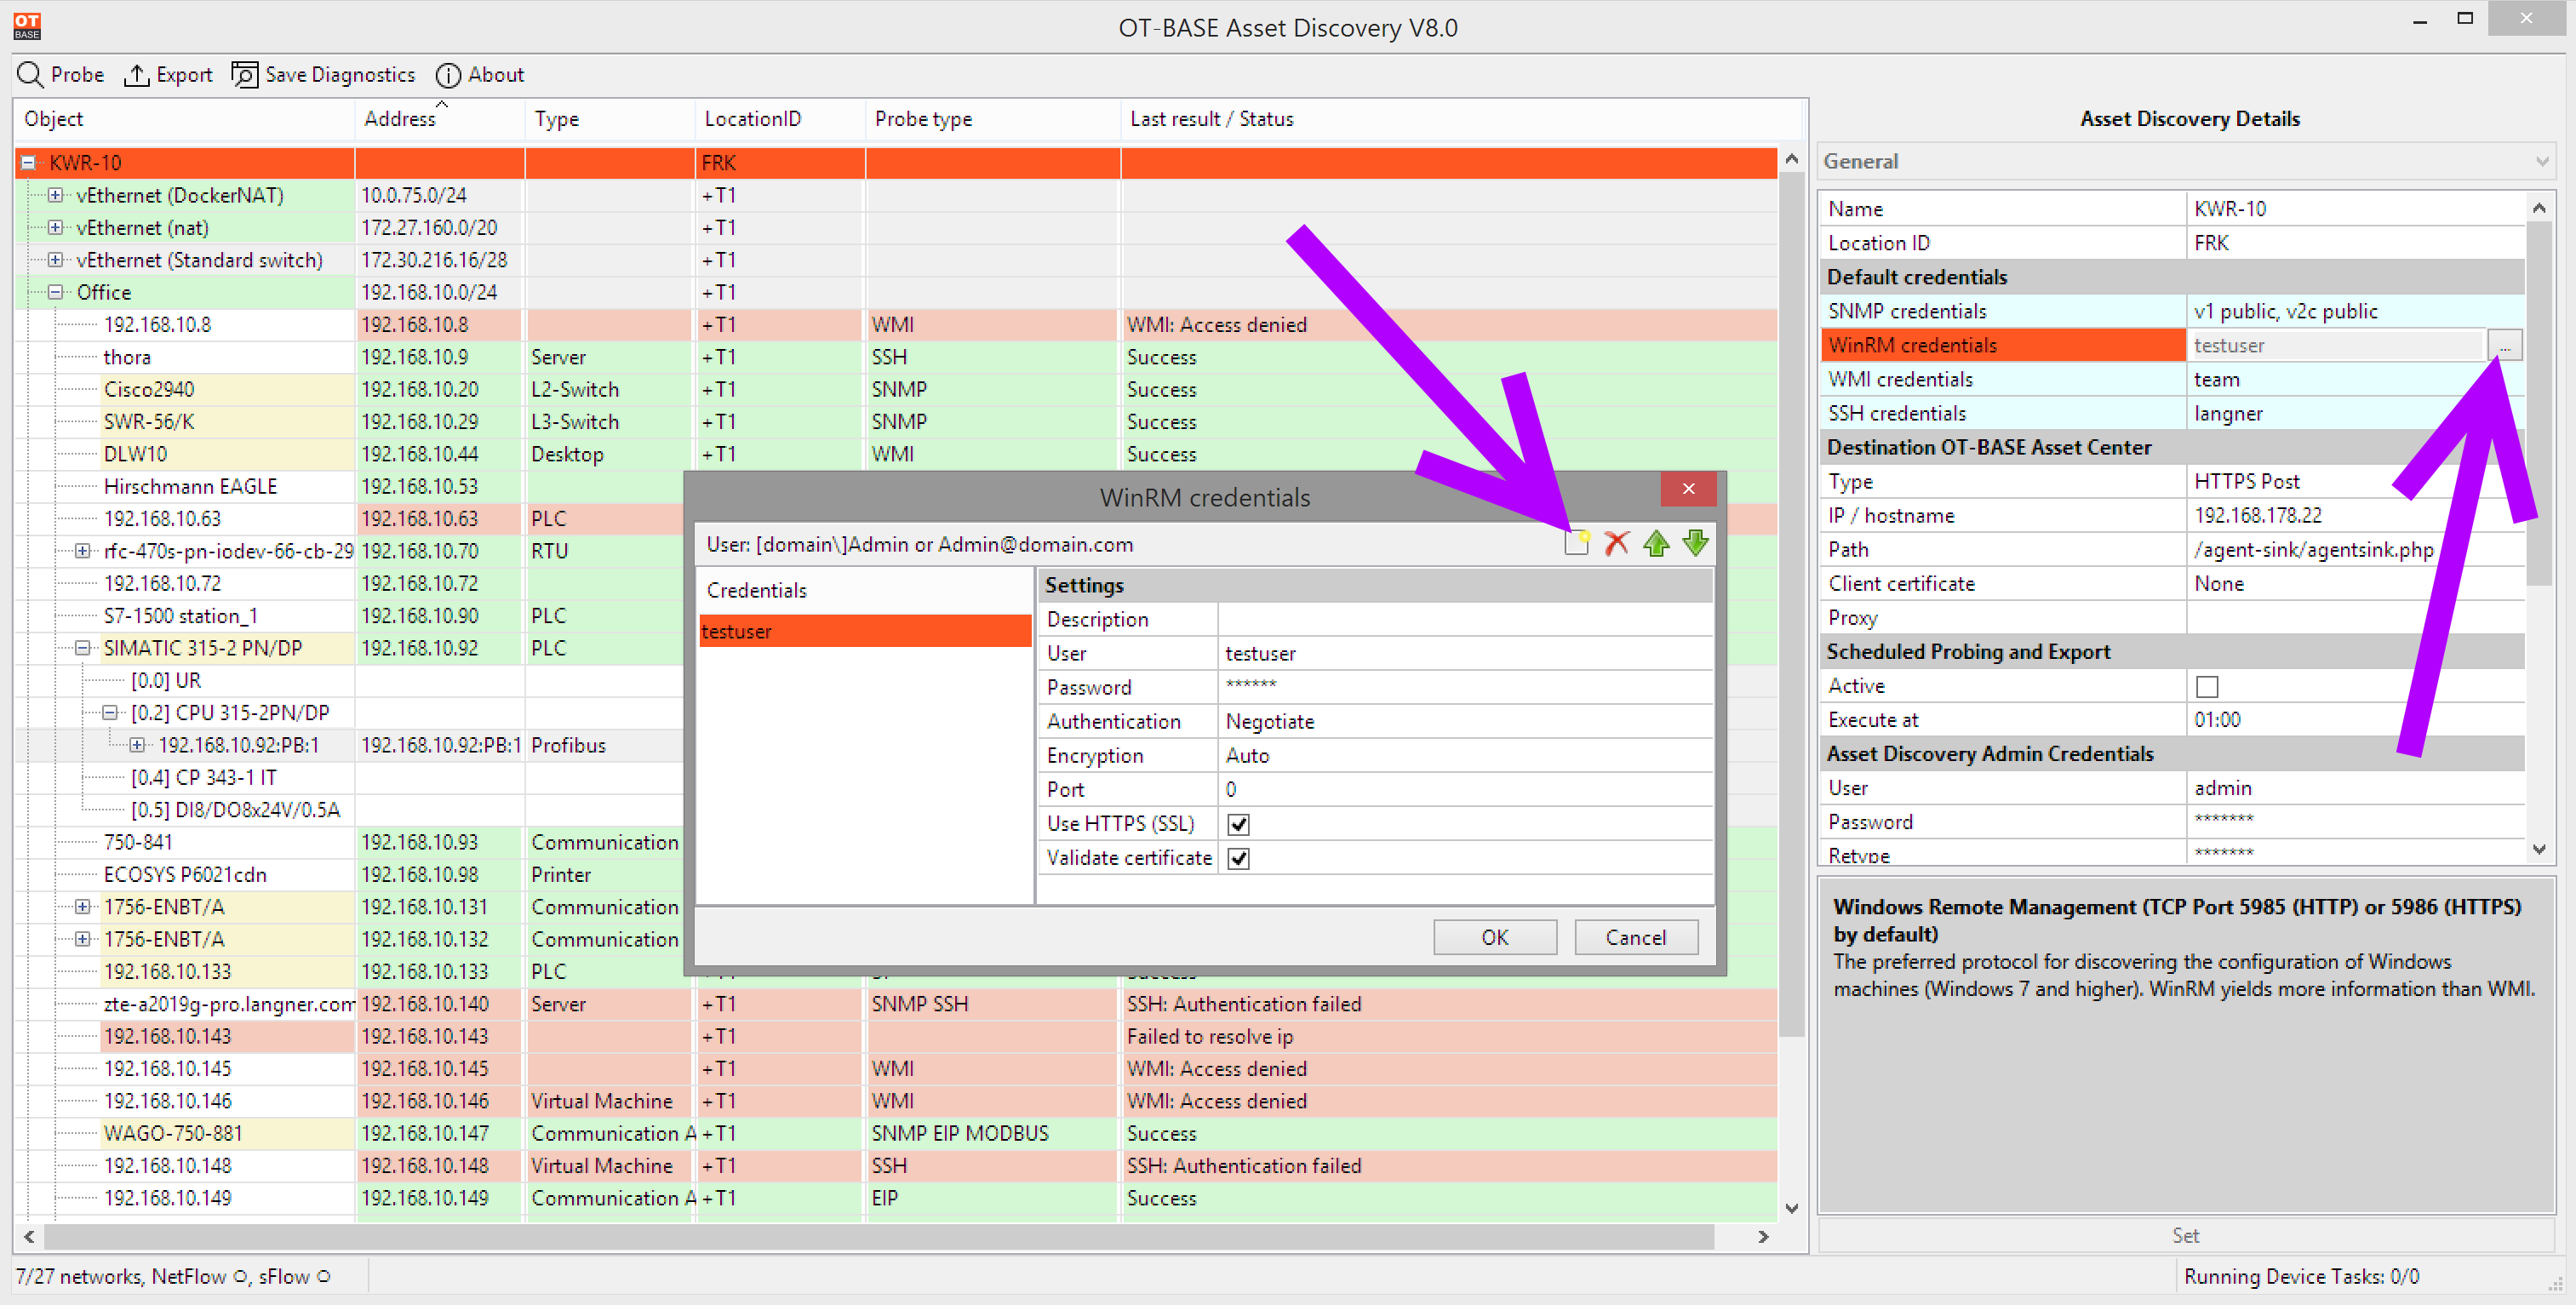Click Location ID value FRK
Image resolution: width=2576 pixels, height=1305 pixels.
(2354, 243)
